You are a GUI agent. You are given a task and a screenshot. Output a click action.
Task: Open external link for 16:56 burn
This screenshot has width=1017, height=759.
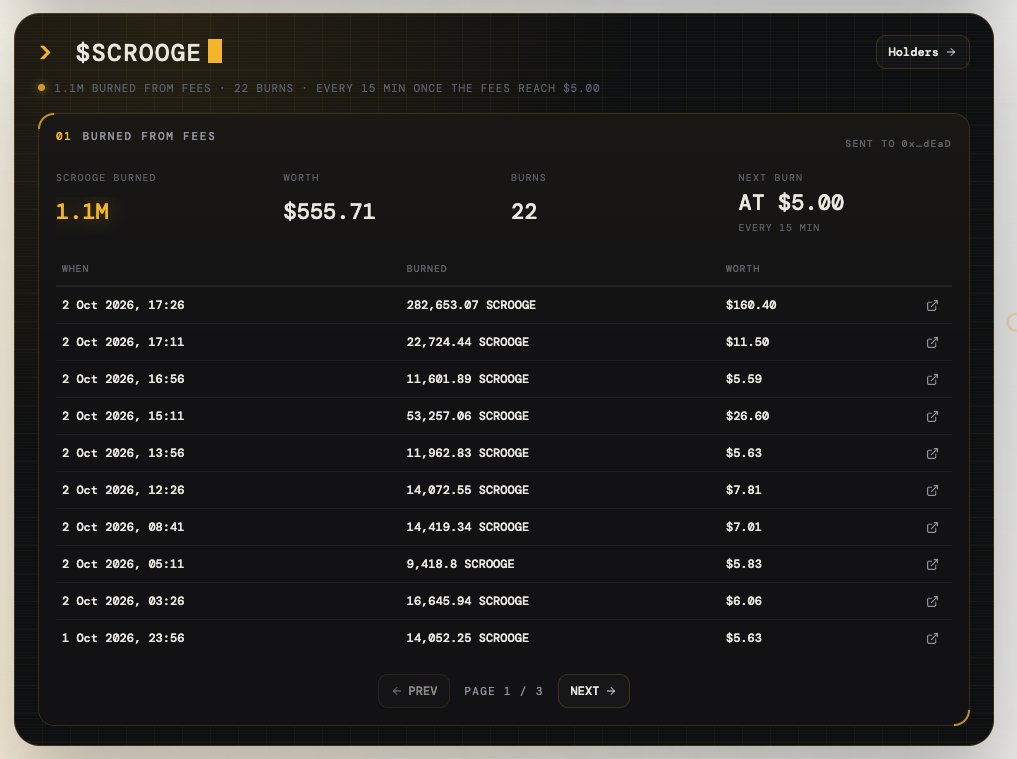[x=932, y=379]
